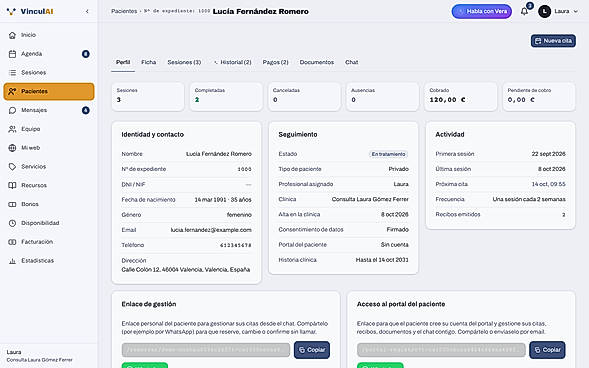Go to Equipo menu label
The image size is (589, 368).
point(30,129)
